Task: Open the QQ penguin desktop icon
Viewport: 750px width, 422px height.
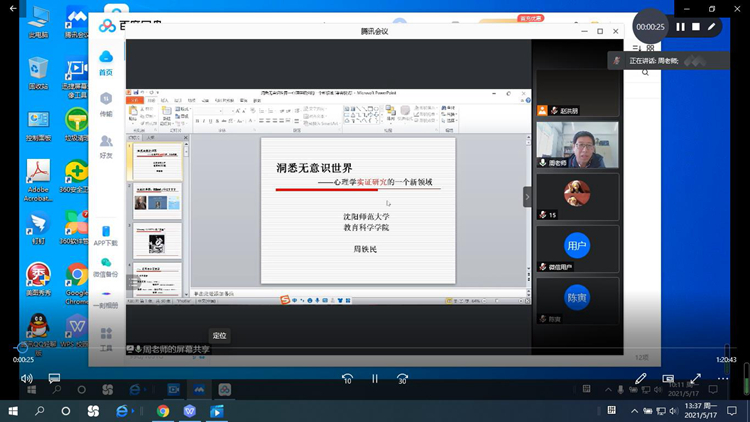Action: pos(38,335)
